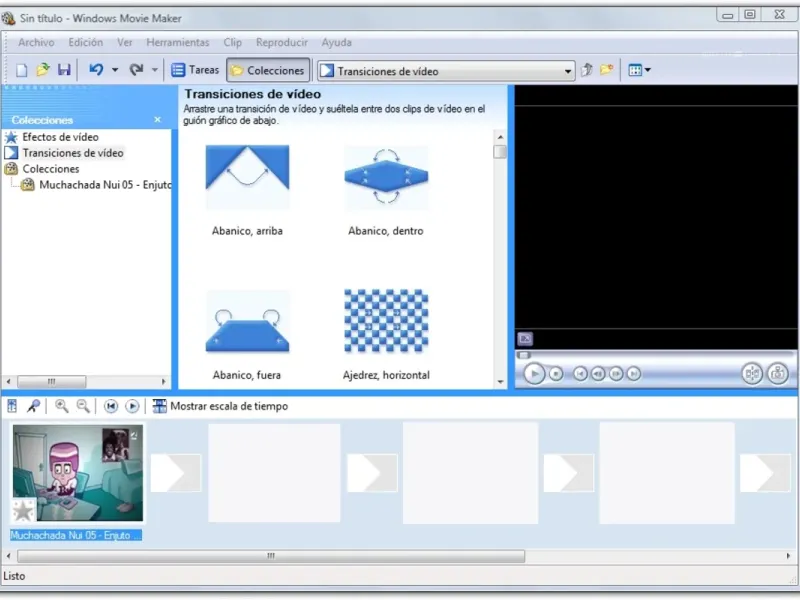The height and width of the screenshot is (600, 800).
Task: Click the preview monitor seek bar
Action: pos(655,355)
